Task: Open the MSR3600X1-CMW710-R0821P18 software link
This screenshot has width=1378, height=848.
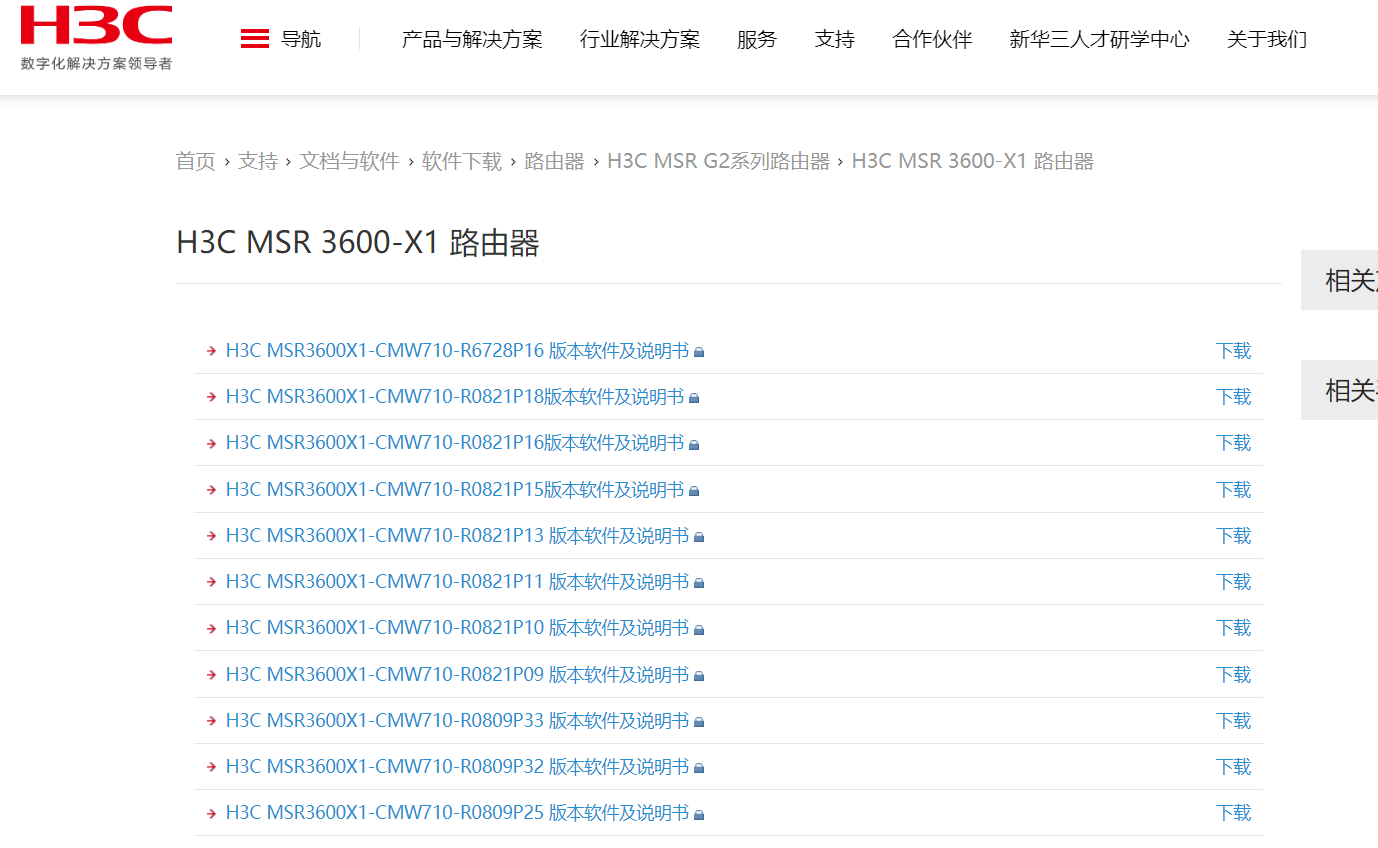Action: coord(455,397)
